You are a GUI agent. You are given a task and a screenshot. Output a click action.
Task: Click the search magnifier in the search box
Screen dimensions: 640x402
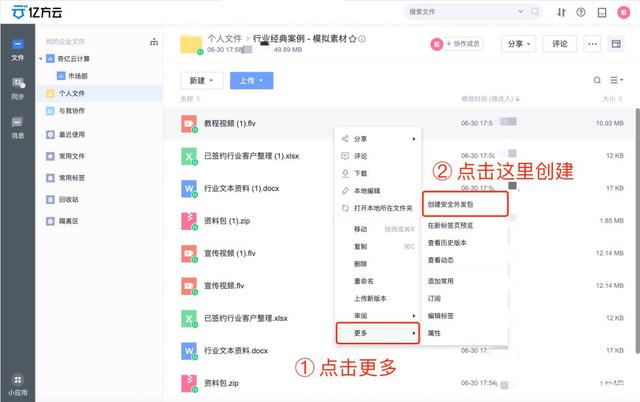[x=535, y=12]
